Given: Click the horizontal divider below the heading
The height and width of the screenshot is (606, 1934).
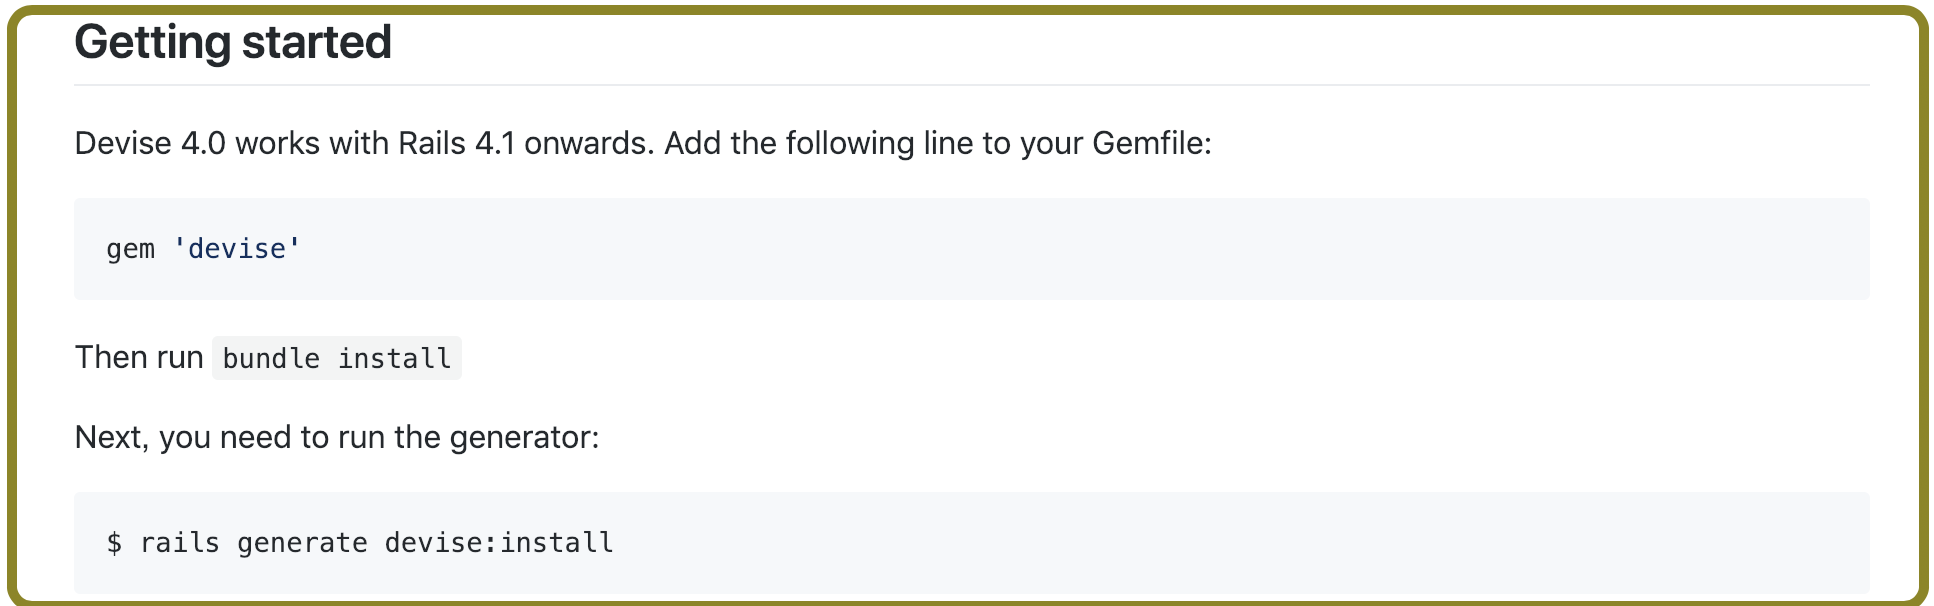Looking at the screenshot, I should (x=970, y=85).
